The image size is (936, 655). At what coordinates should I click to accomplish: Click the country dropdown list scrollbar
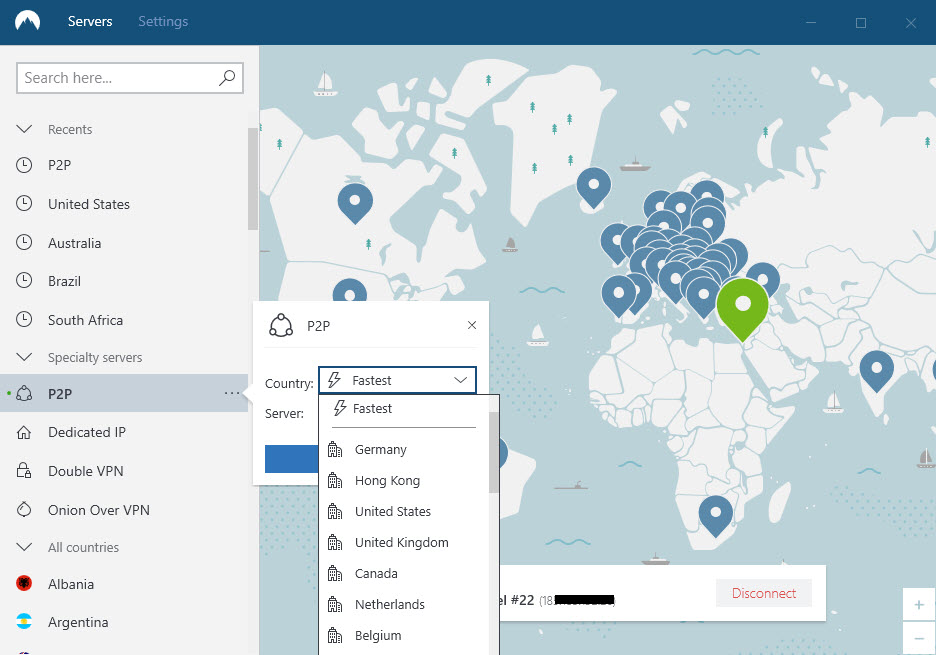(494, 452)
